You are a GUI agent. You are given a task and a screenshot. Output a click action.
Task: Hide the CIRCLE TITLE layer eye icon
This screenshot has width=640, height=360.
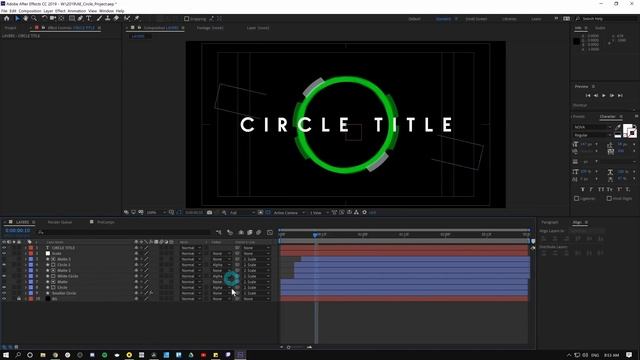4,248
